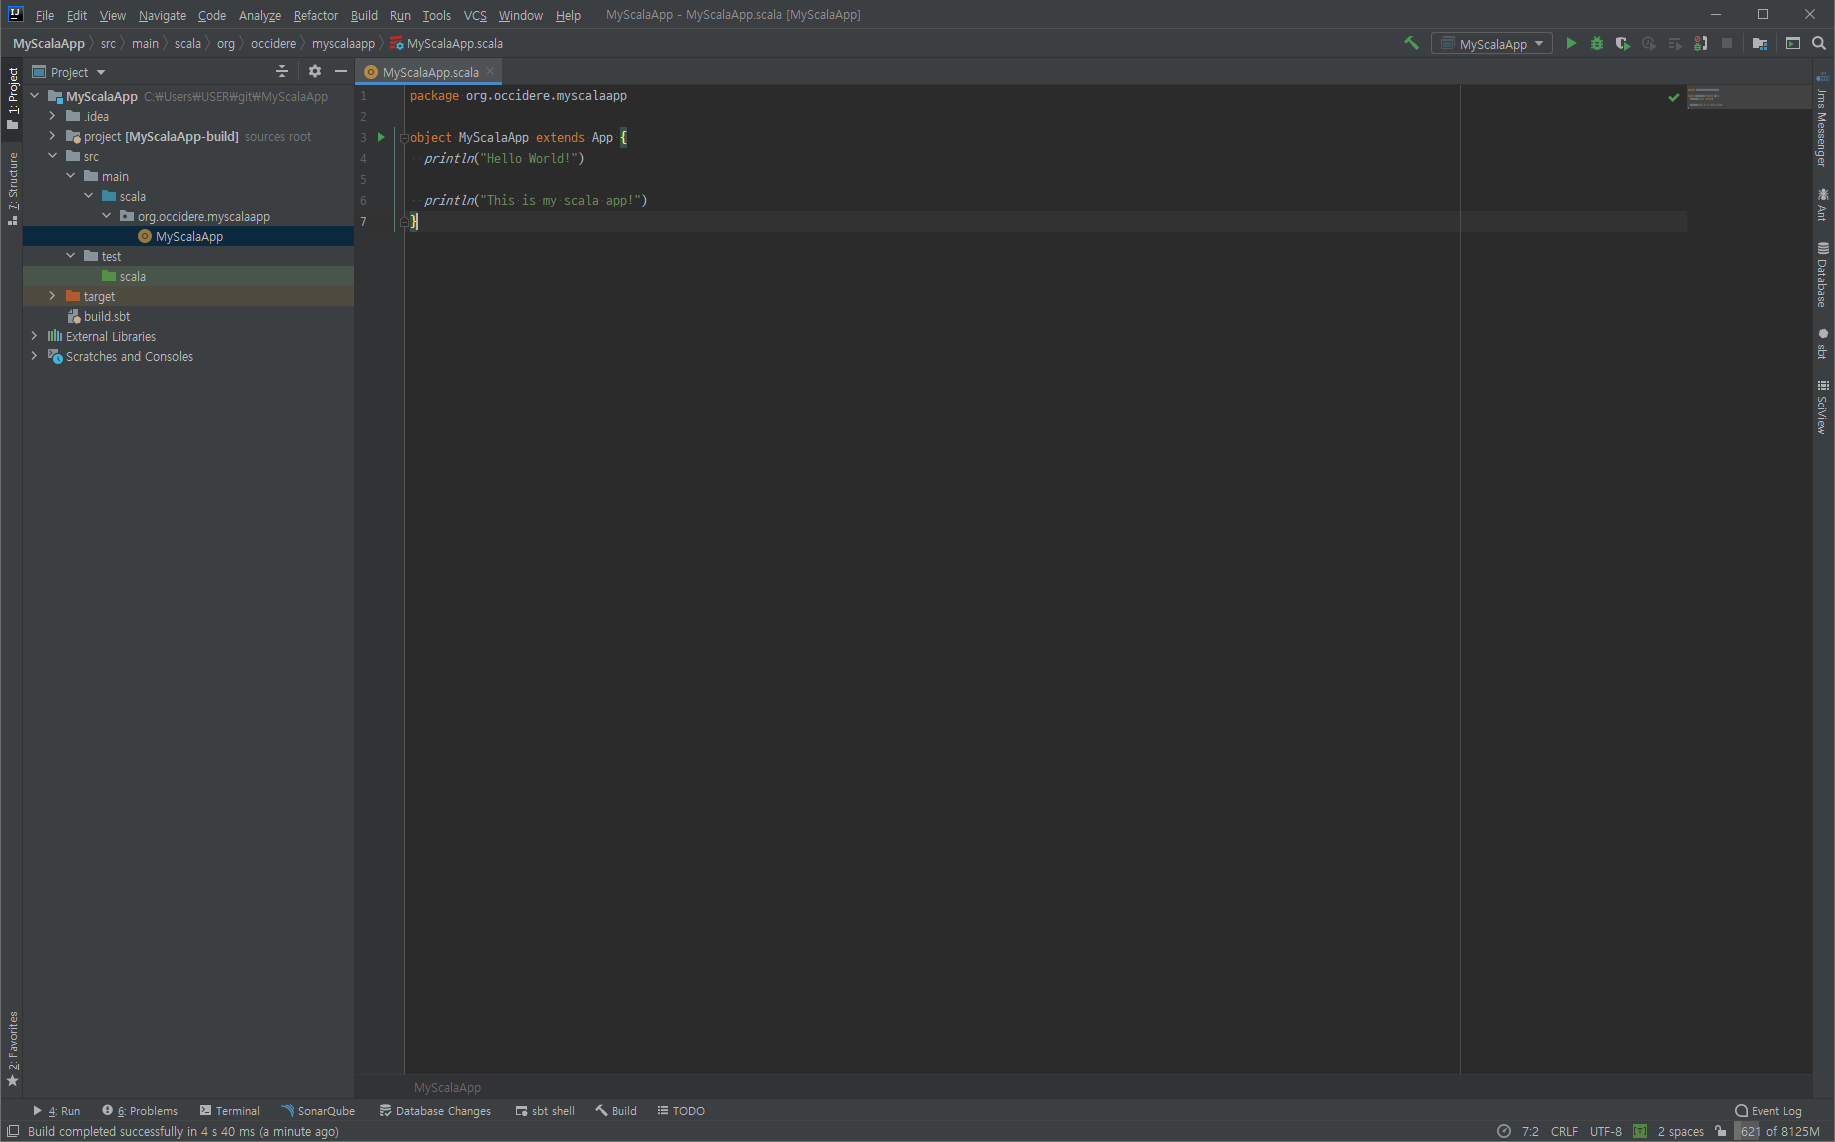Start debugging with the bug icon

tap(1596, 43)
